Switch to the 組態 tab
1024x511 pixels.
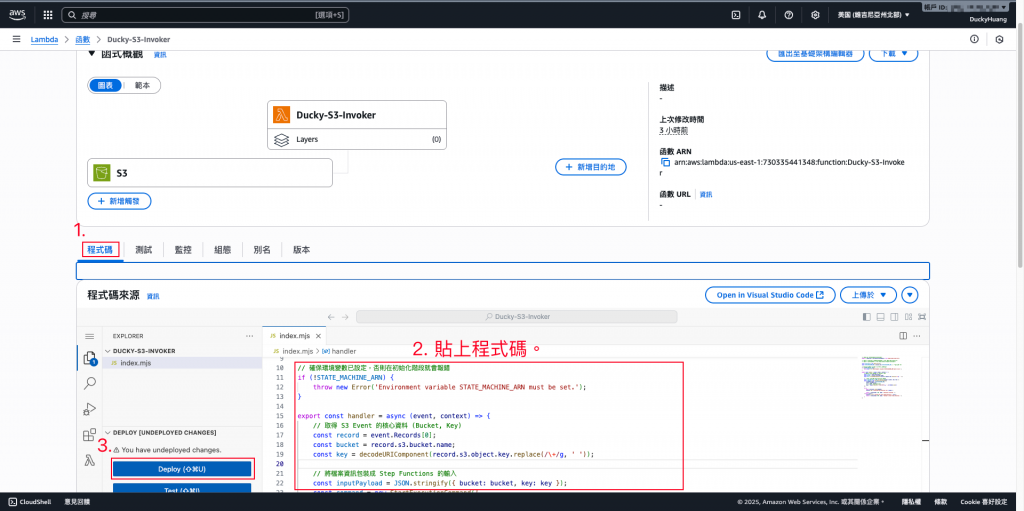click(x=222, y=250)
